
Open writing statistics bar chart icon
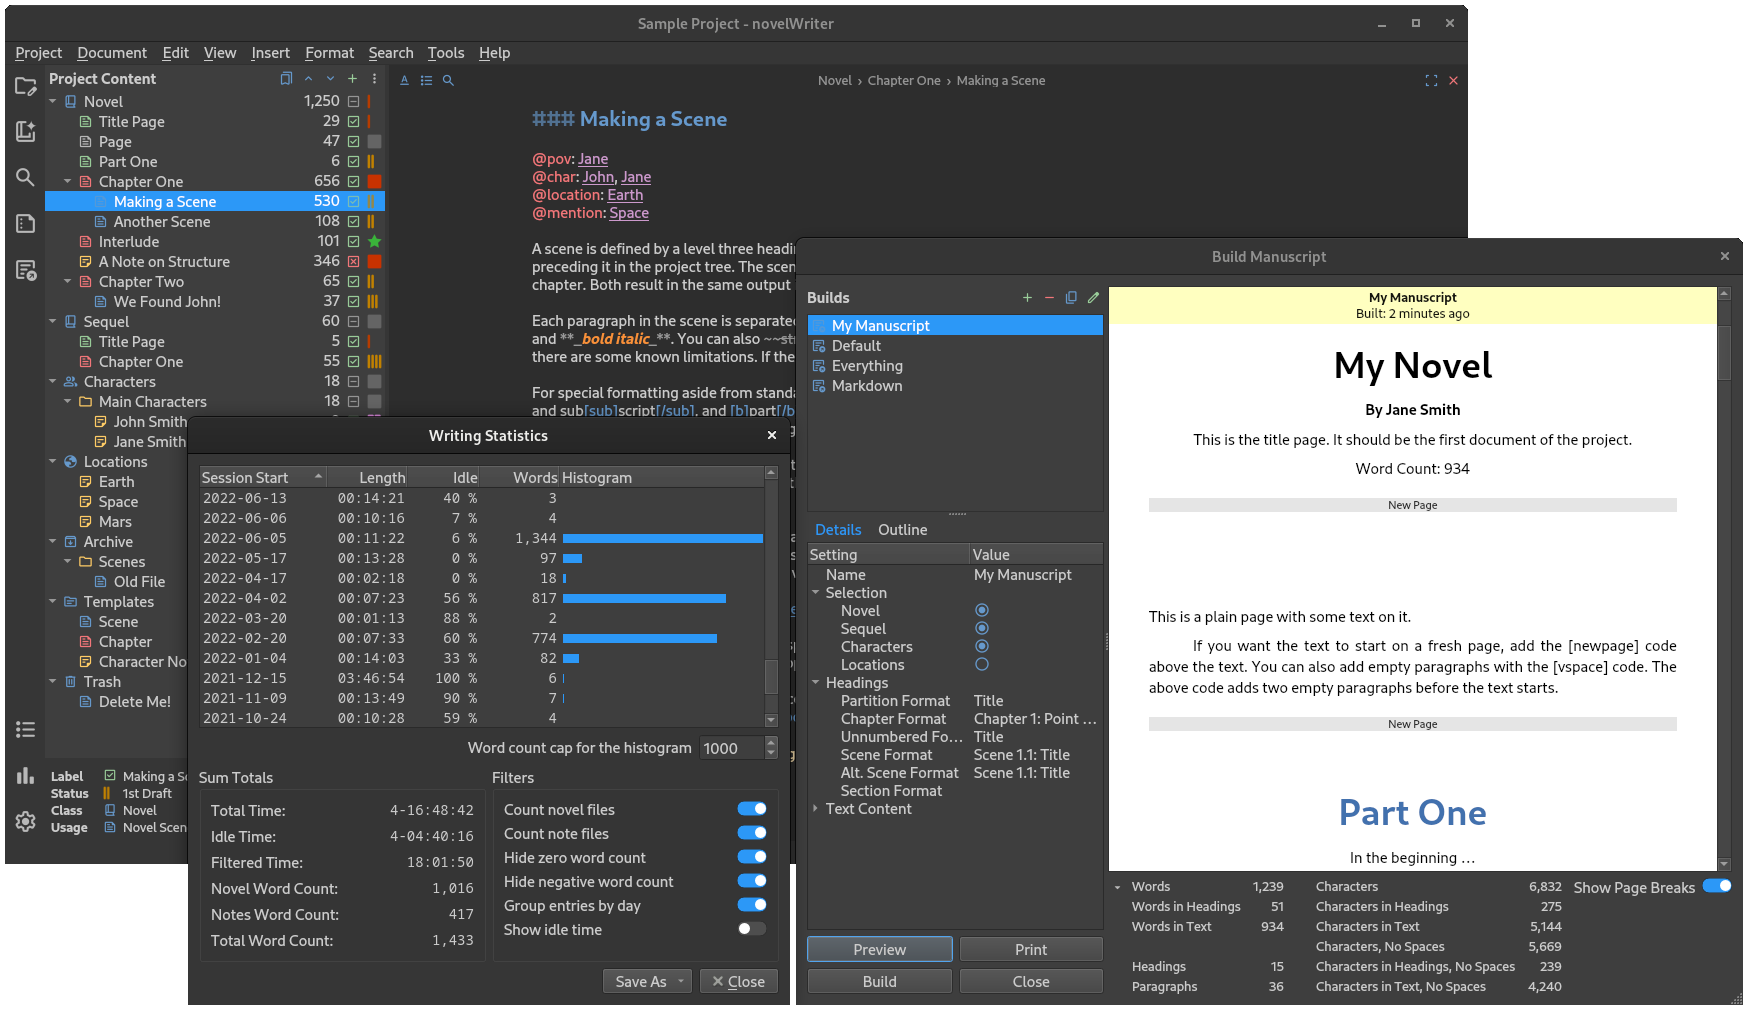coord(25,776)
